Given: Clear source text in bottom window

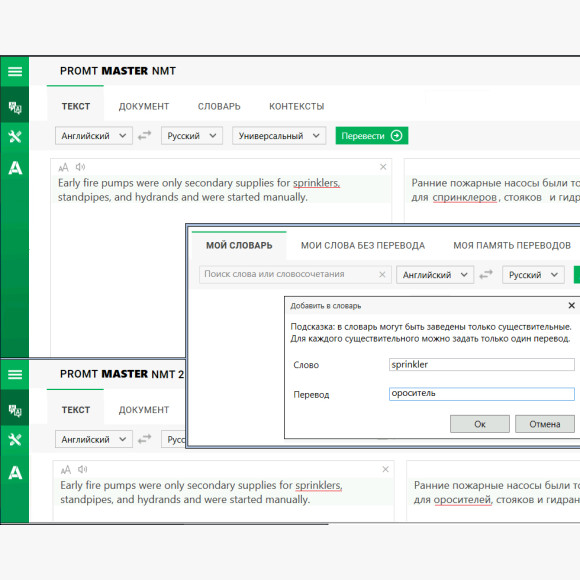Looking at the screenshot, I should pyautogui.click(x=385, y=469).
